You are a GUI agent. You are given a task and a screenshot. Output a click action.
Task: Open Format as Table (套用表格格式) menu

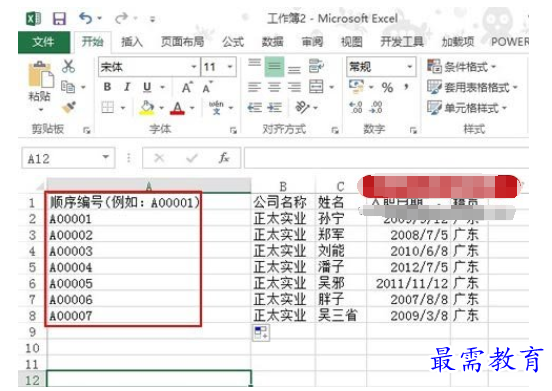point(472,87)
